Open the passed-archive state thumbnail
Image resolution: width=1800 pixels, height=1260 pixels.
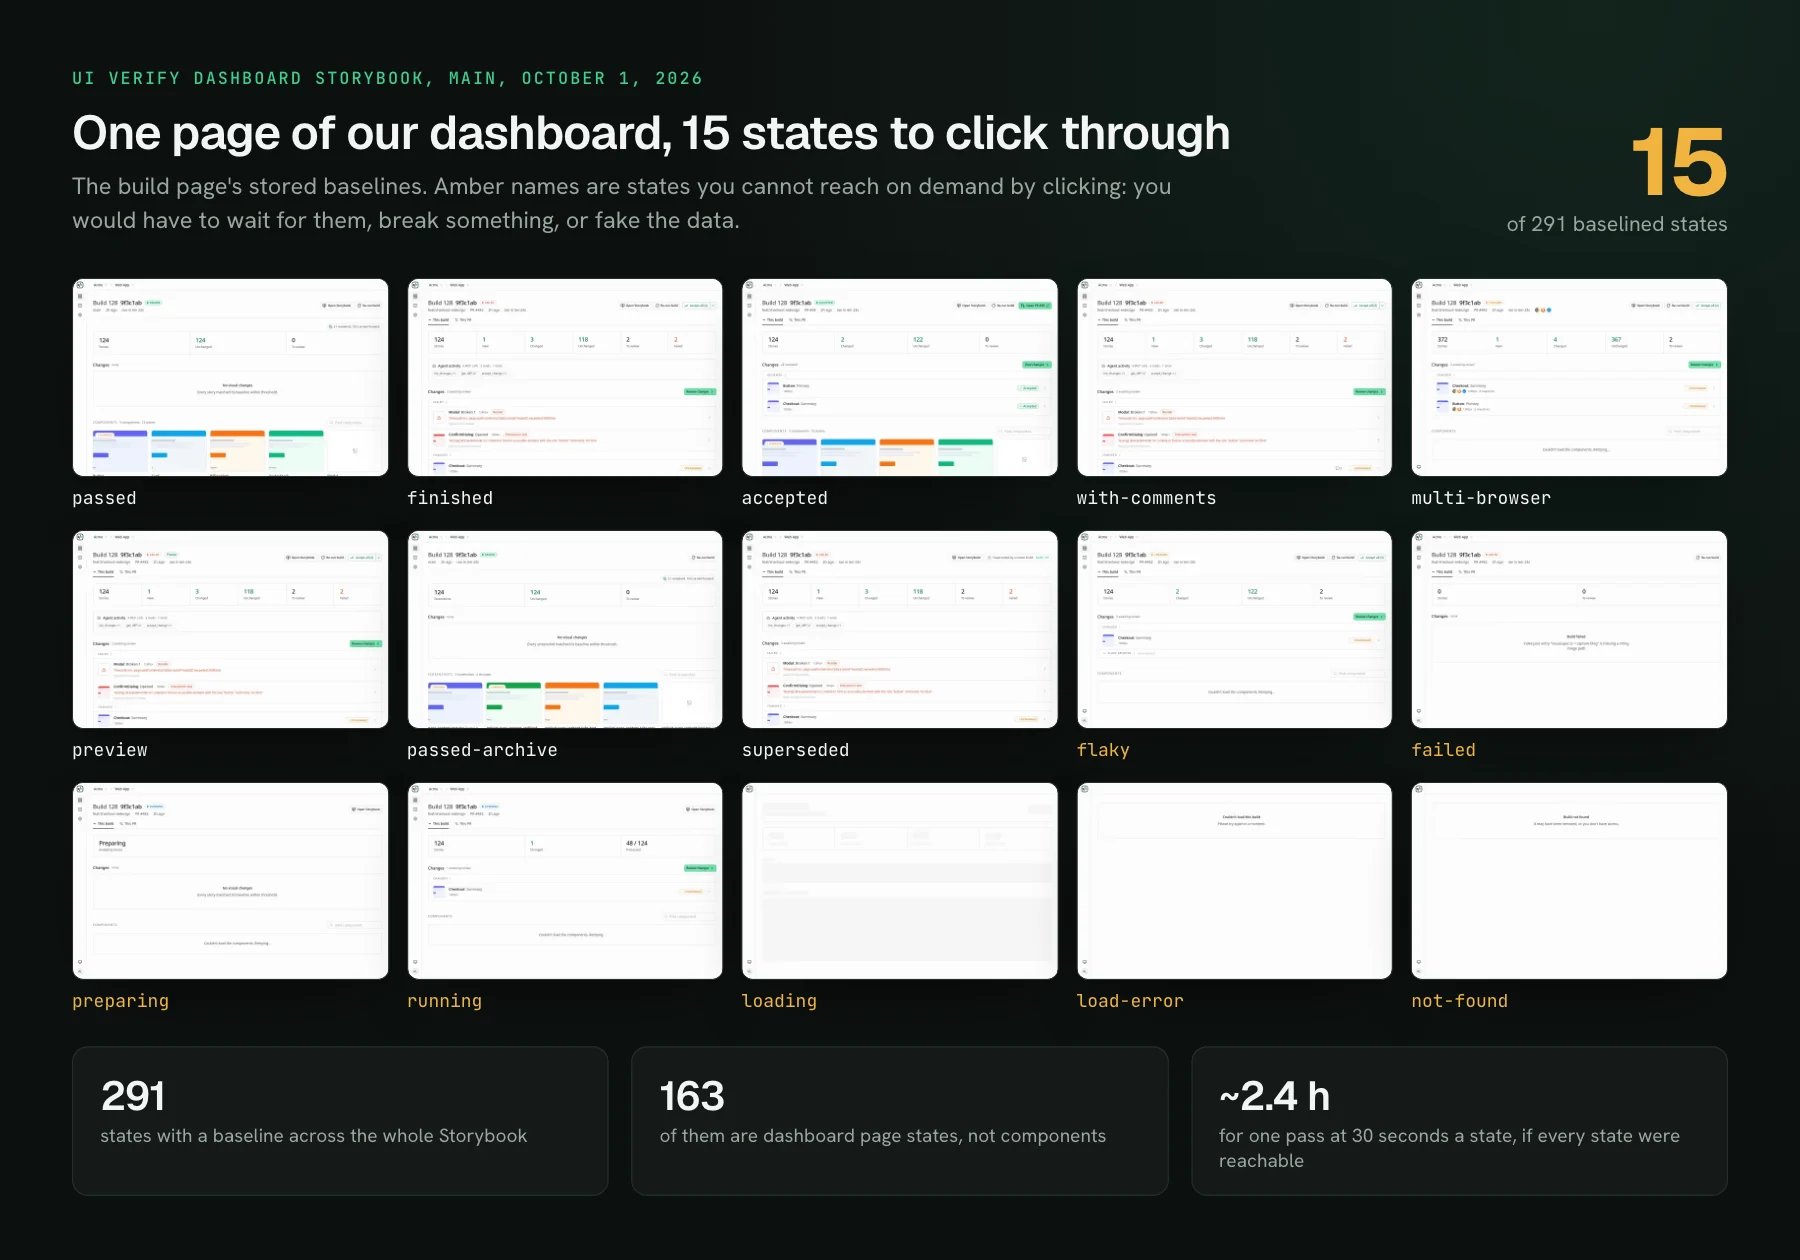[x=565, y=629]
